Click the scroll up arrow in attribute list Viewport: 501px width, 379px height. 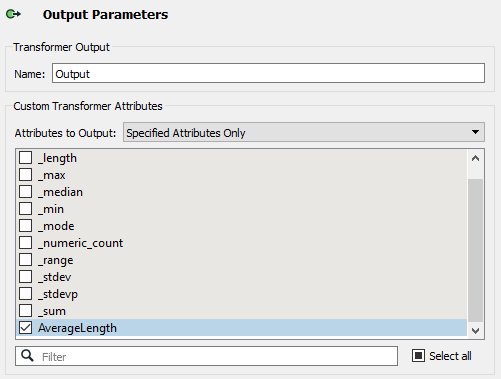476,158
